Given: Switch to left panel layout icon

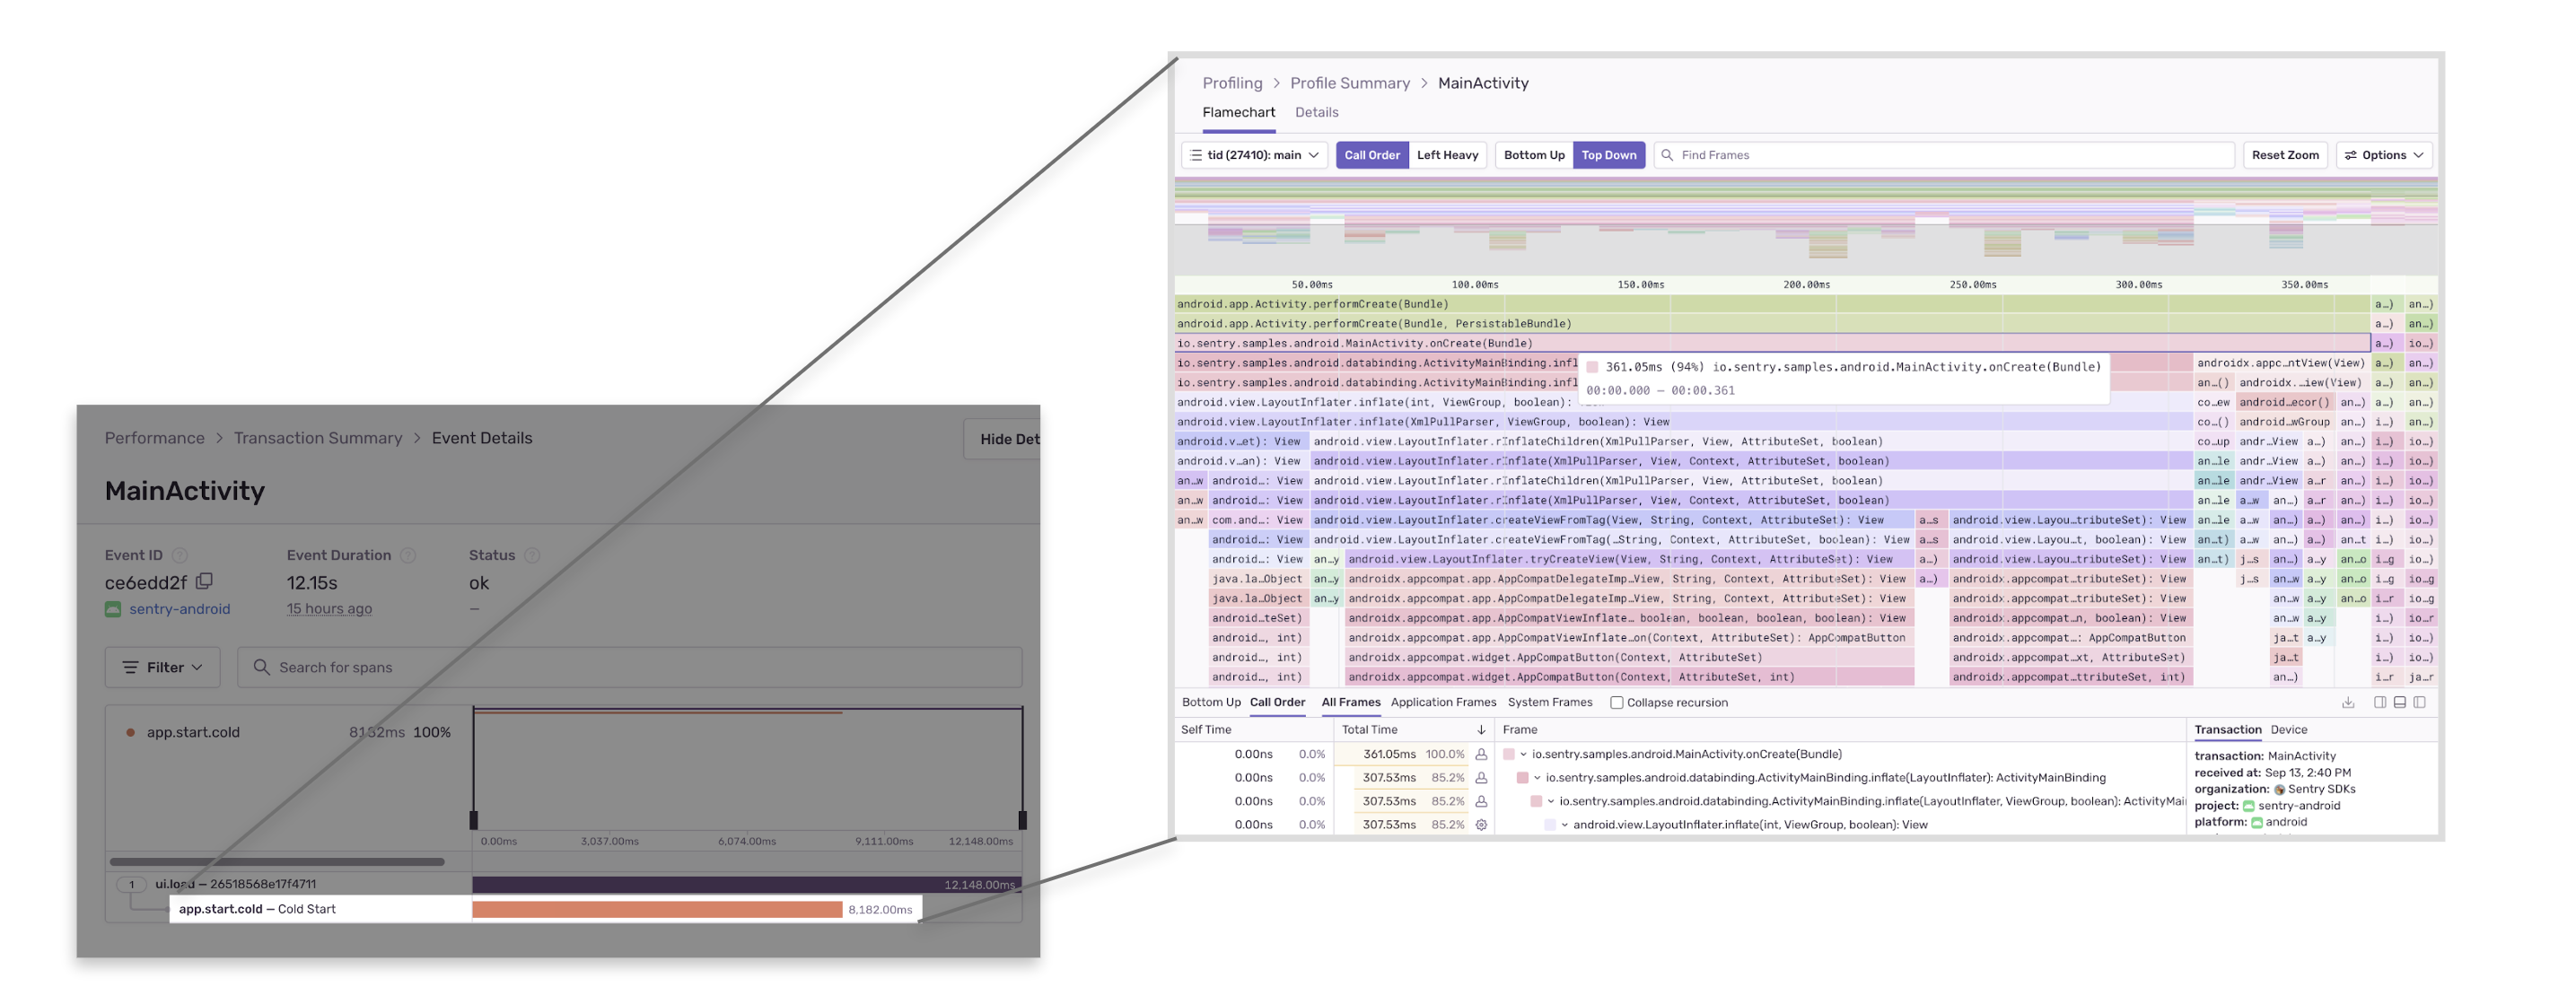Looking at the screenshot, I should click(x=2380, y=702).
